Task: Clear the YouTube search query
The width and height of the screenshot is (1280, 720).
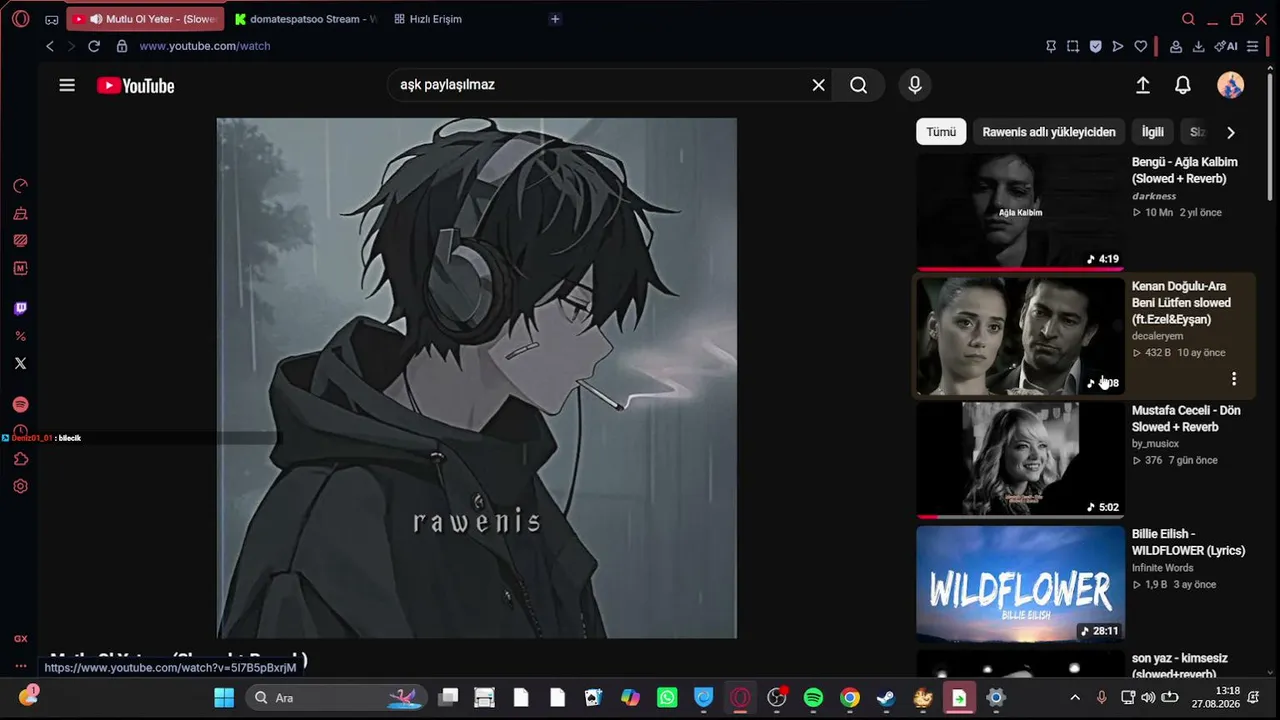Action: pos(818,85)
